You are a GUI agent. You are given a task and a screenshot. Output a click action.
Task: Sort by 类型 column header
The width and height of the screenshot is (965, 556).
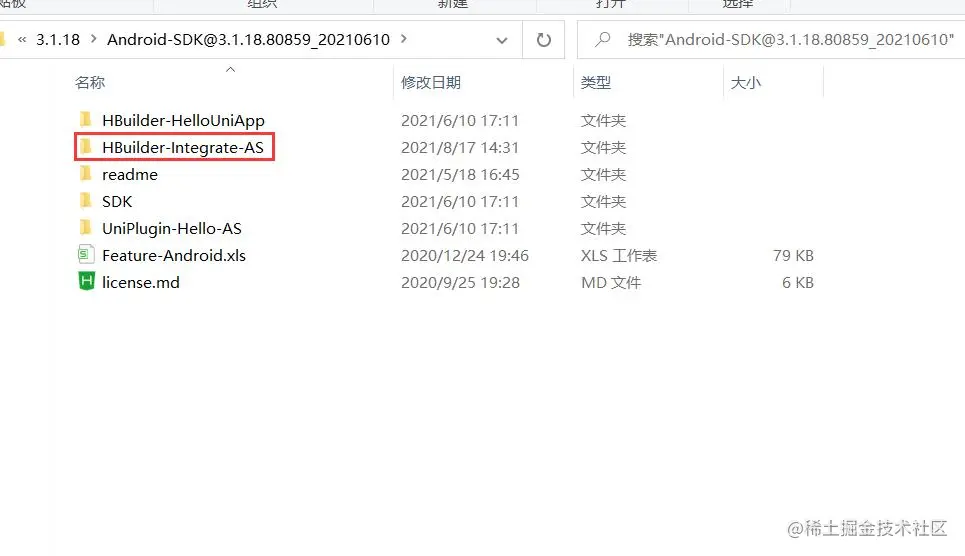596,83
